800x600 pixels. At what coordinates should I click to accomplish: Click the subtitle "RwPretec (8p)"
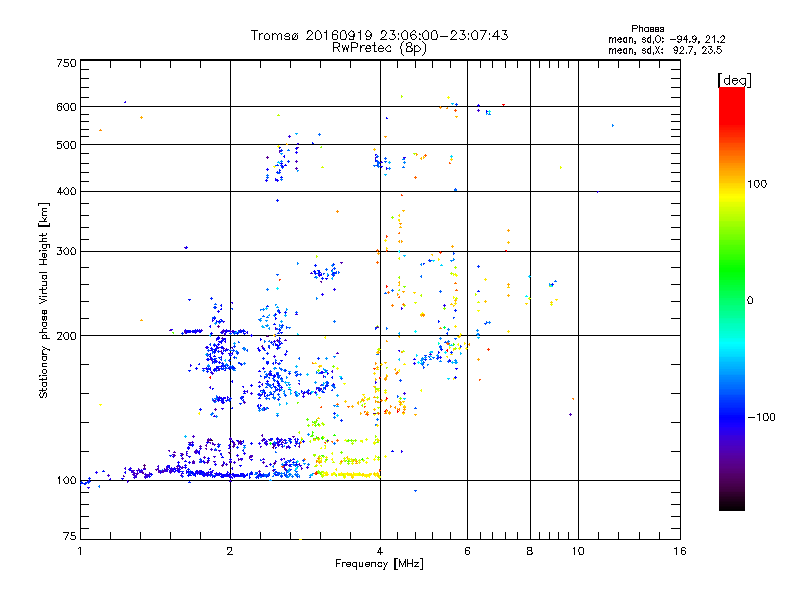point(379,48)
